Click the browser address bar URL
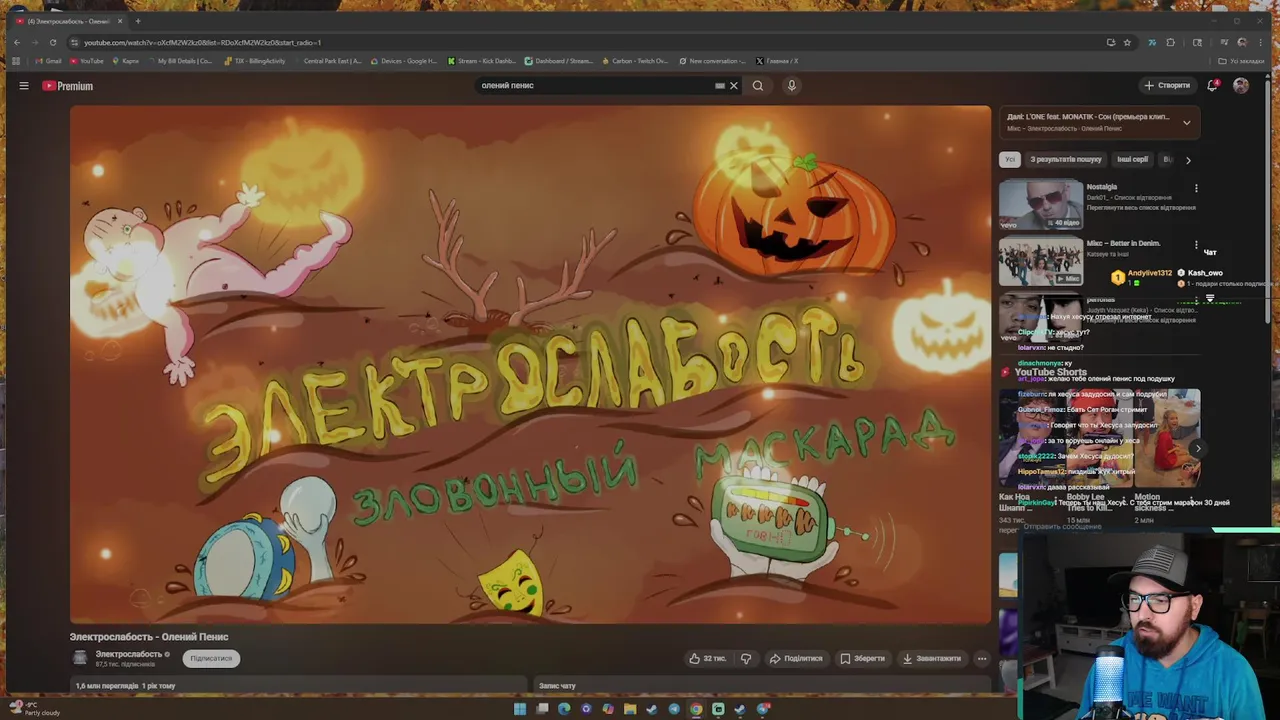Image resolution: width=1280 pixels, height=720 pixels. (203, 42)
